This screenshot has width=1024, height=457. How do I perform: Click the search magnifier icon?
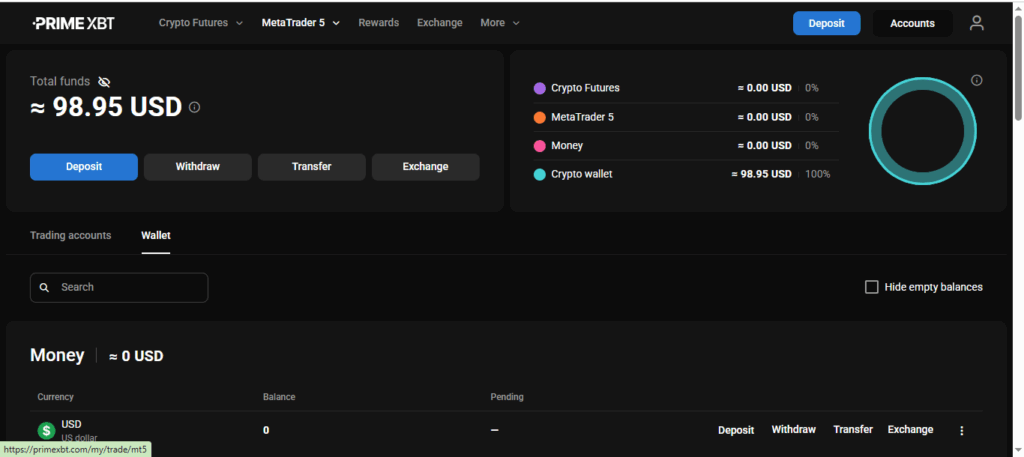[44, 288]
